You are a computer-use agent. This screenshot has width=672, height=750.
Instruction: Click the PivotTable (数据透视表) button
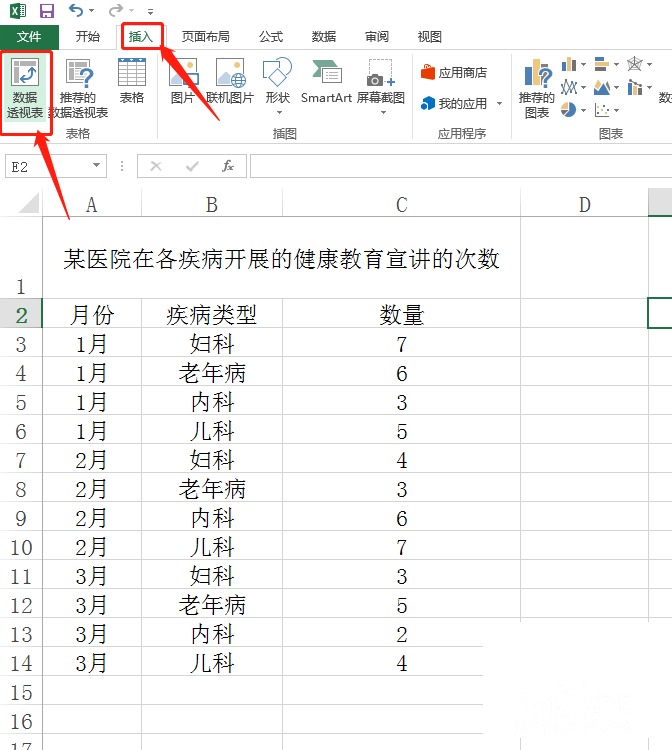(25, 89)
